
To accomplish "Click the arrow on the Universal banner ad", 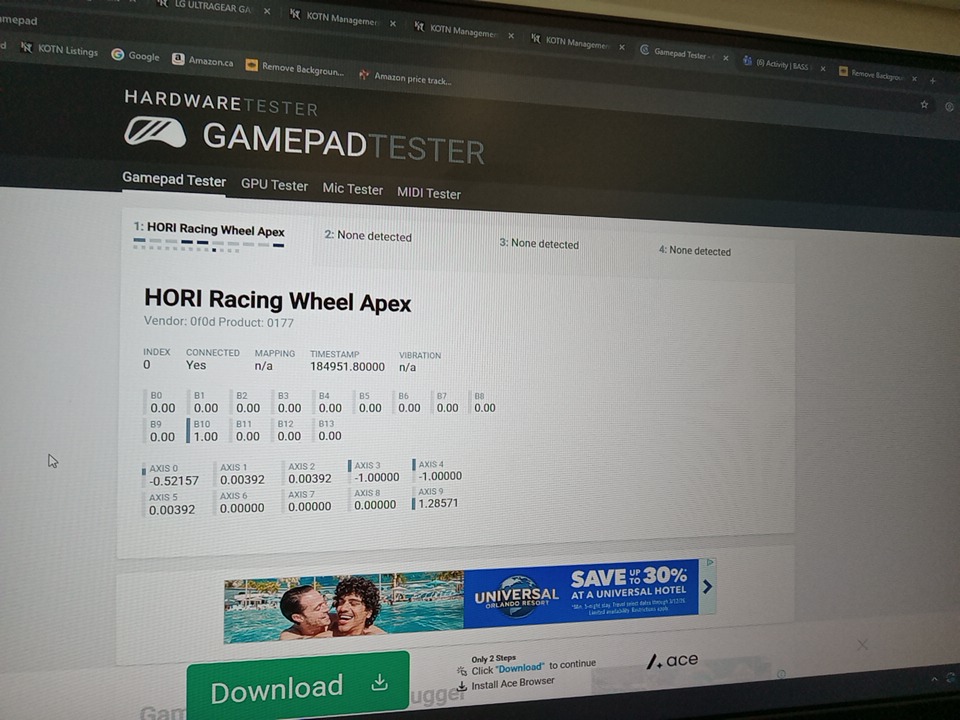I will tap(707, 587).
